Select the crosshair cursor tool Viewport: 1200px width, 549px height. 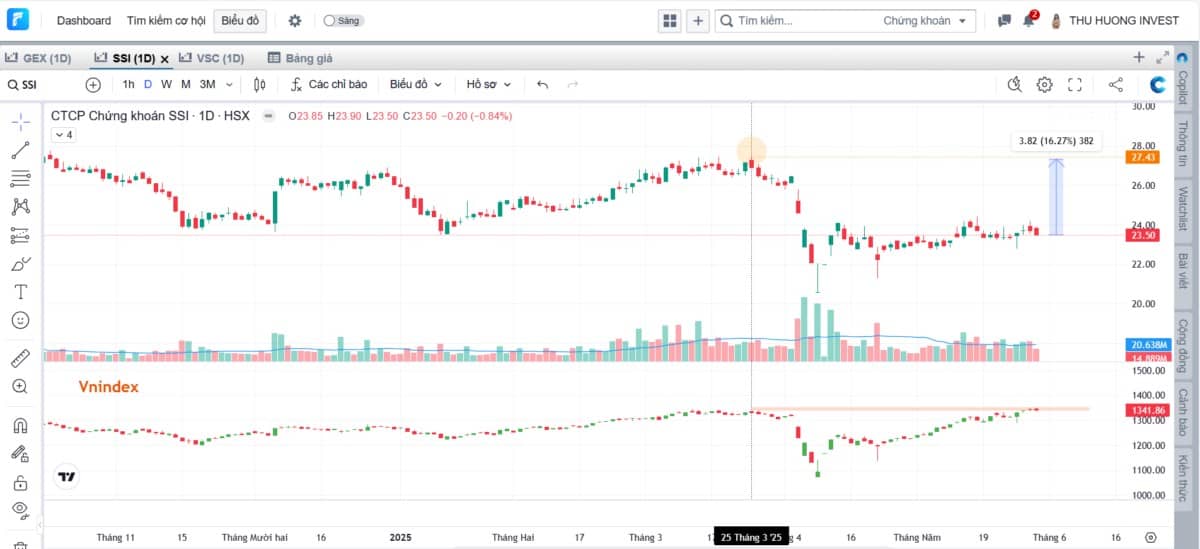(20, 122)
